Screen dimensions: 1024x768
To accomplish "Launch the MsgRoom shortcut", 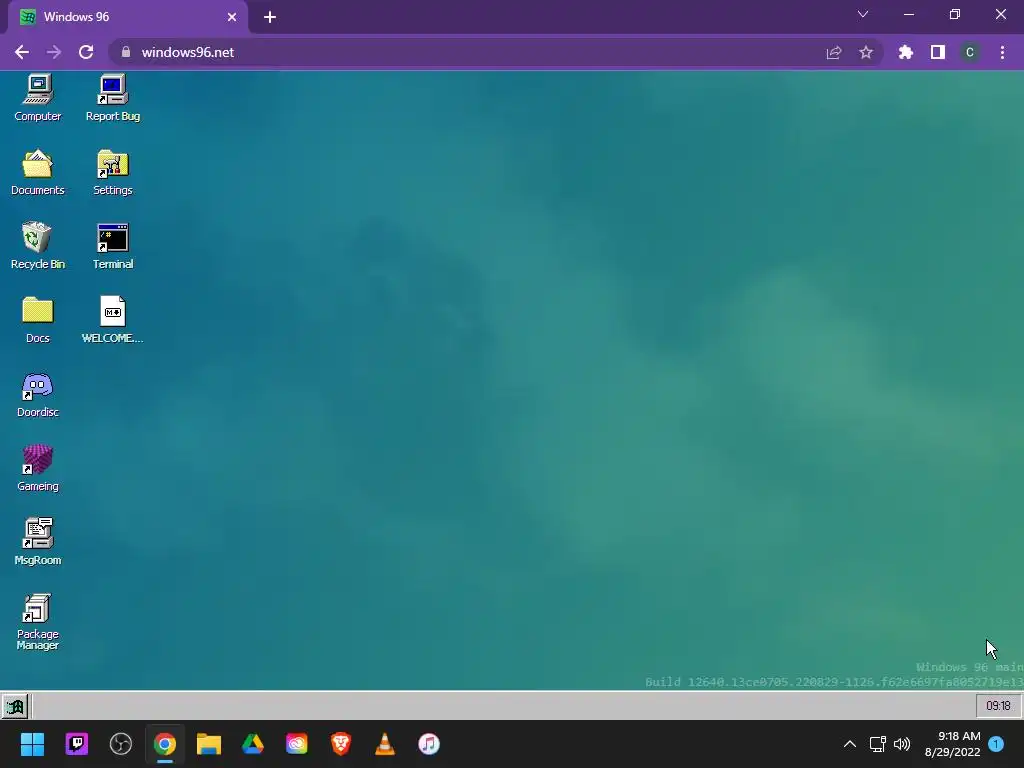I will click(37, 541).
